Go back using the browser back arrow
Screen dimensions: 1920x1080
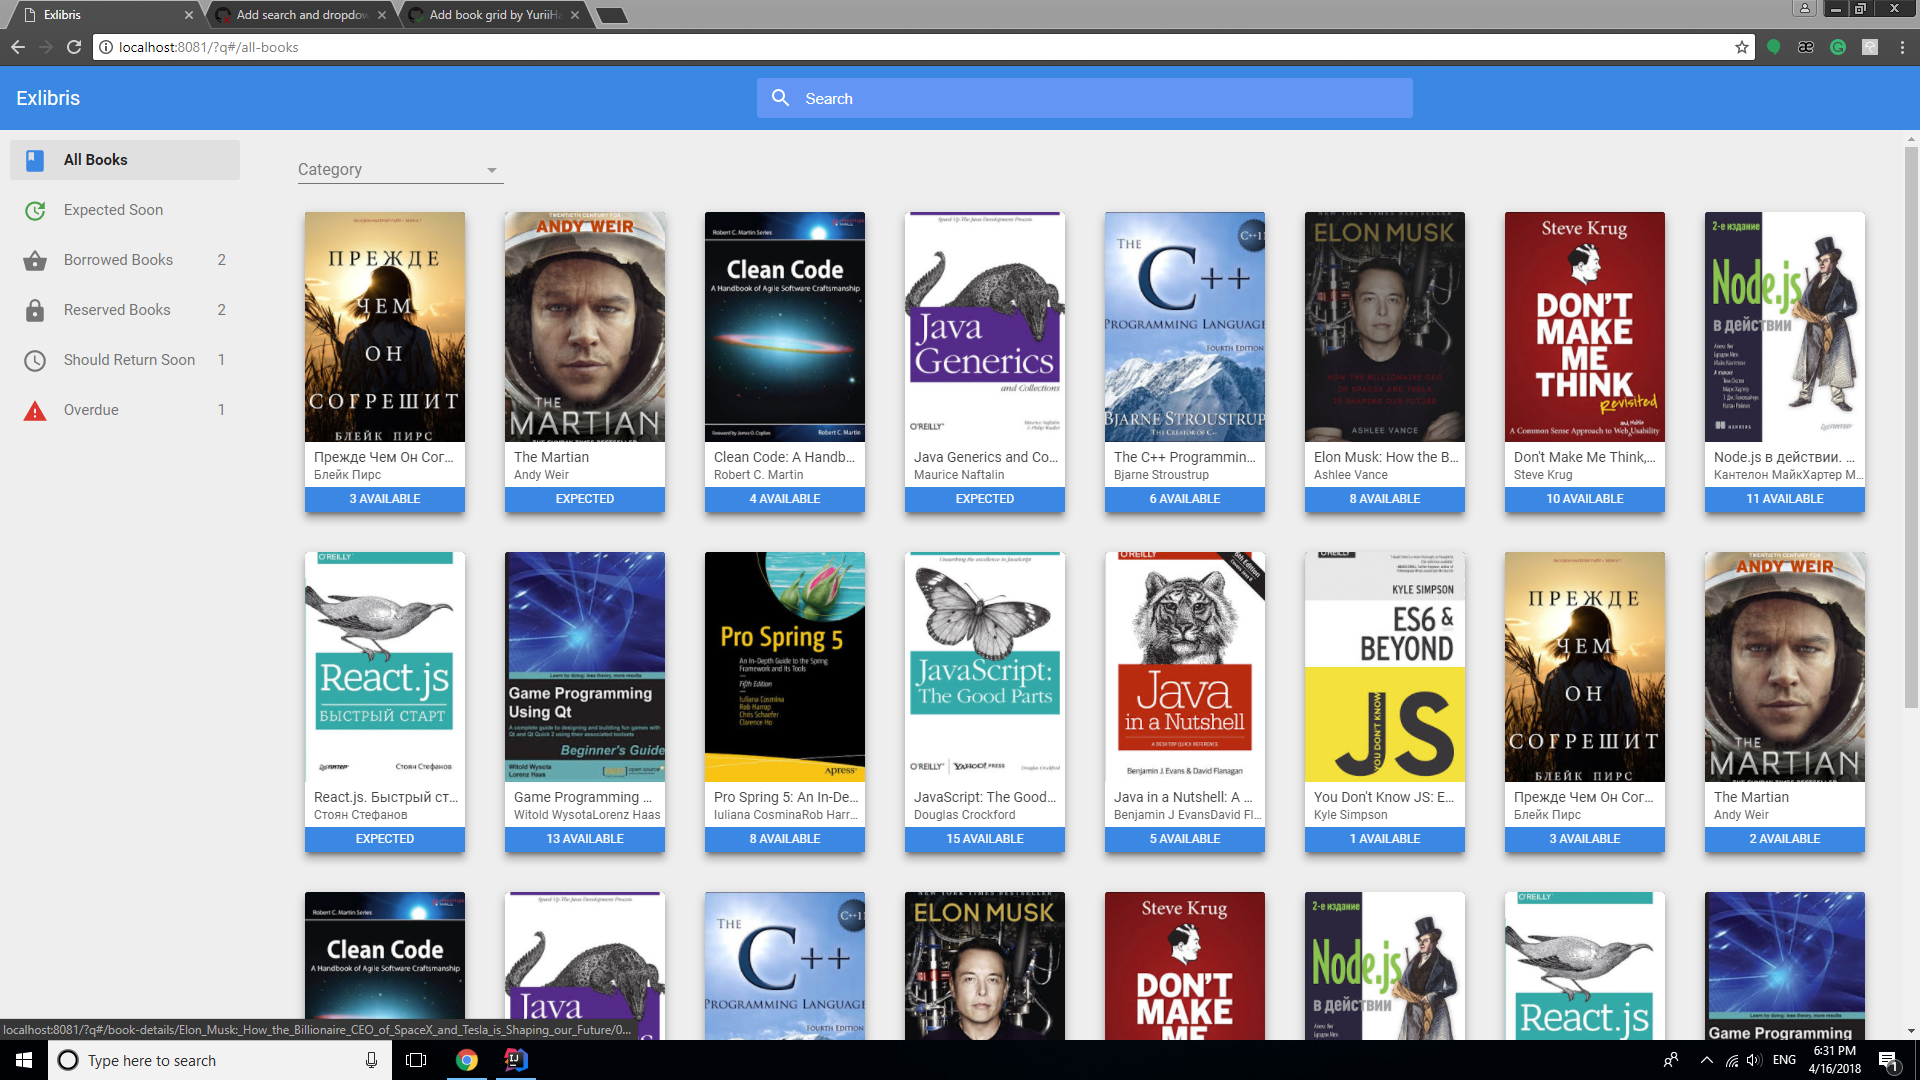tap(18, 47)
